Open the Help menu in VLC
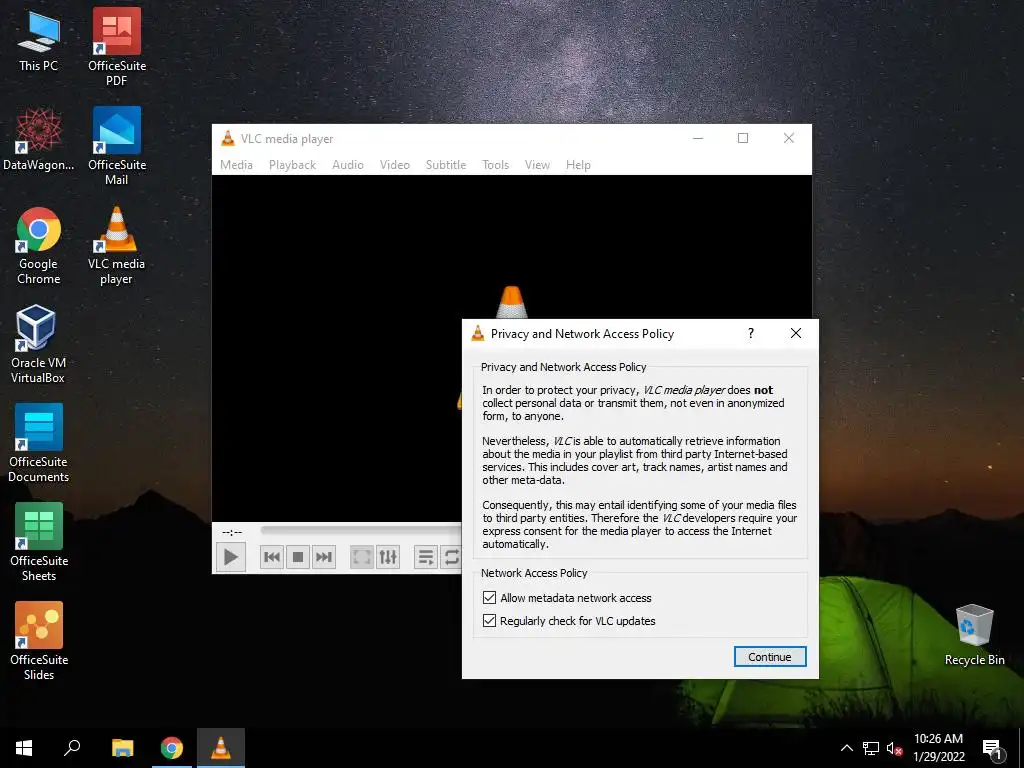This screenshot has width=1024, height=768. click(578, 165)
